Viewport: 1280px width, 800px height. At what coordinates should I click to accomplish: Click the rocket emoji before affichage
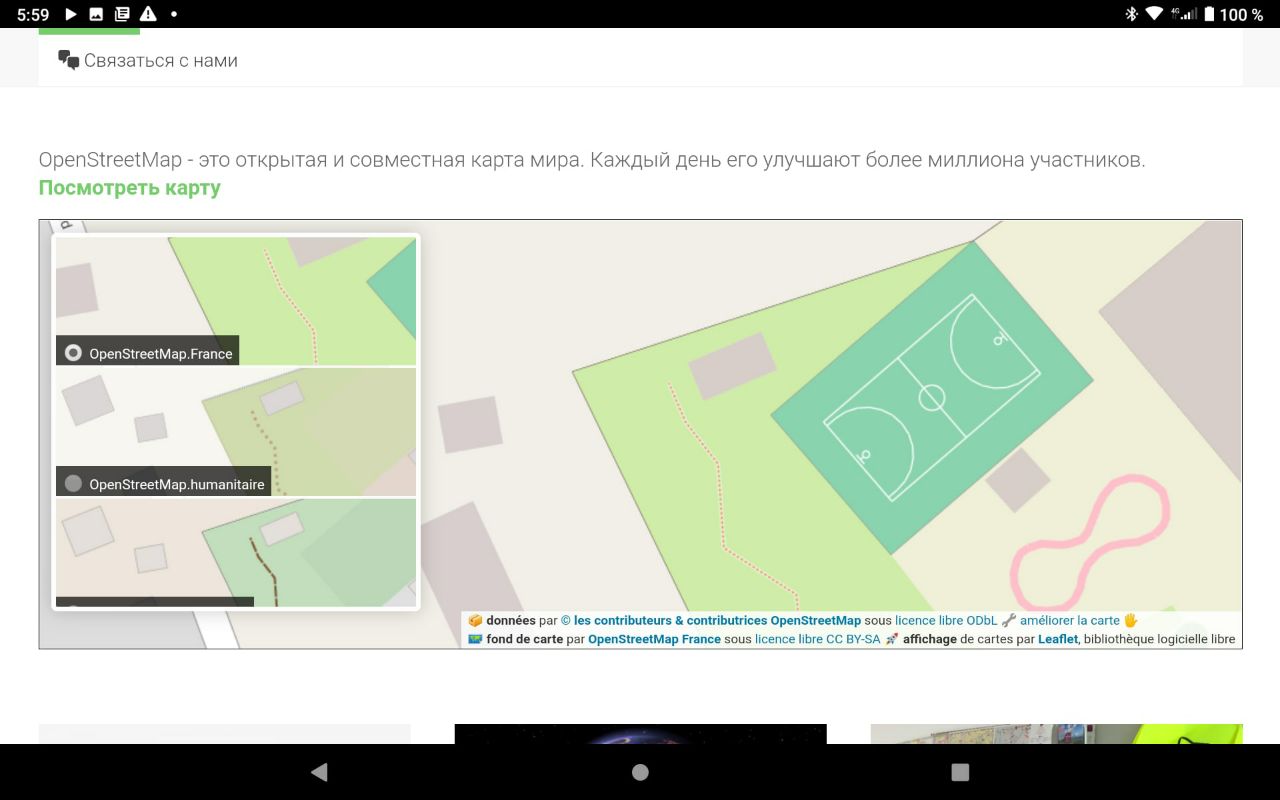pos(892,639)
